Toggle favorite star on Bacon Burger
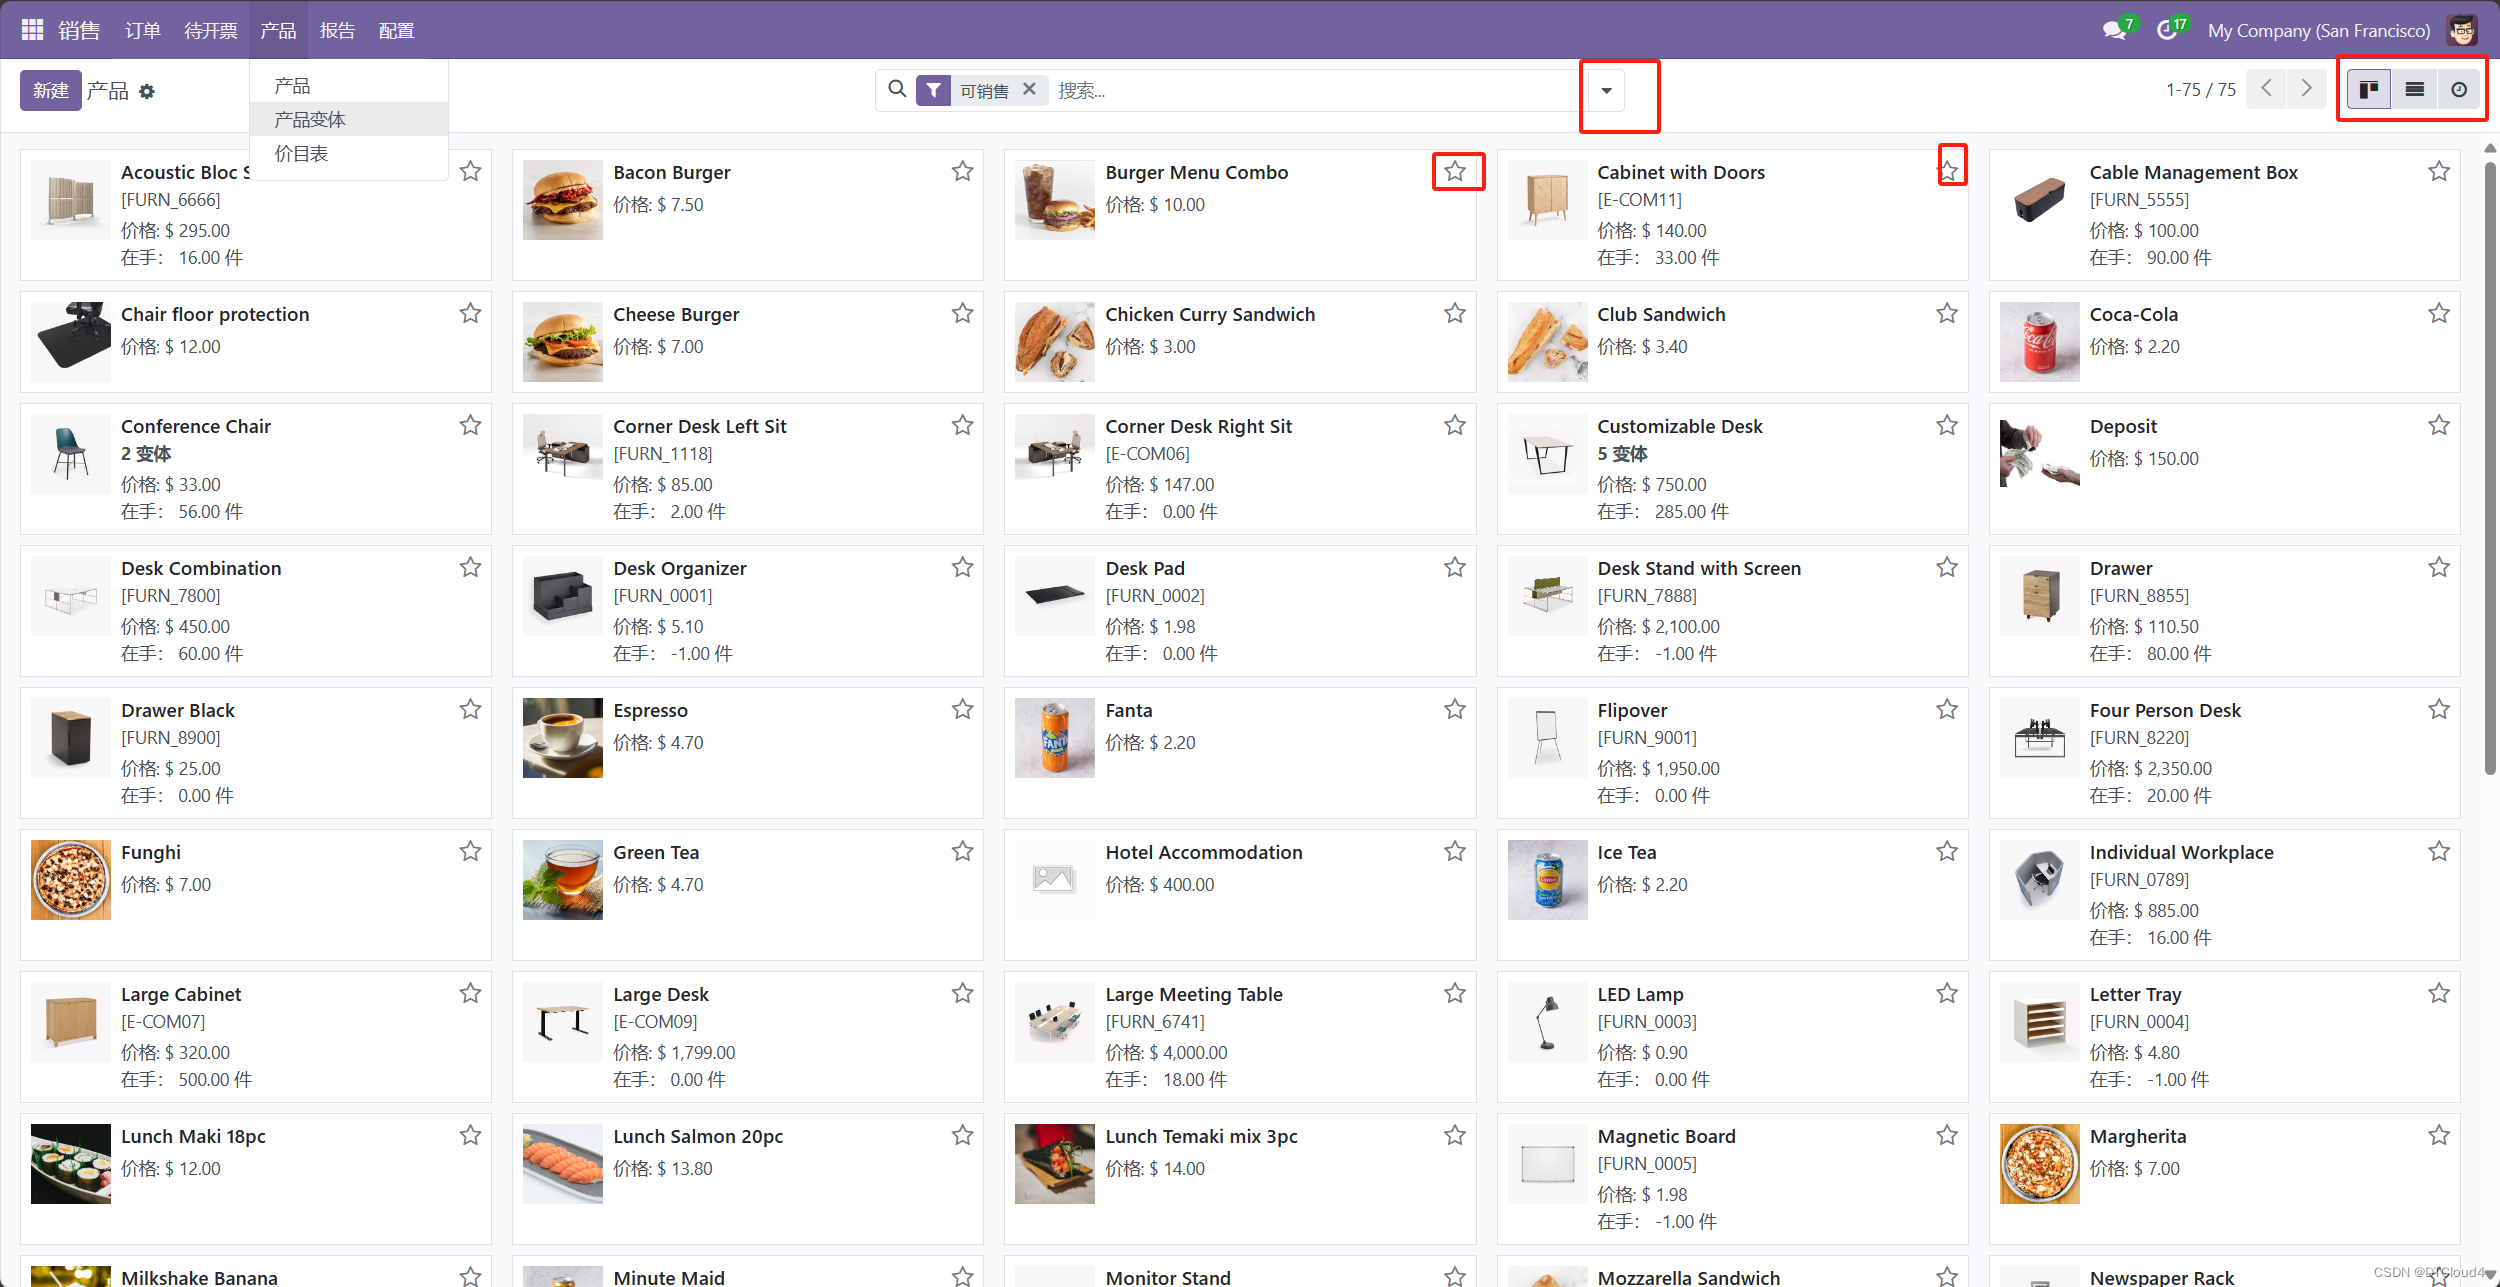 point(962,171)
